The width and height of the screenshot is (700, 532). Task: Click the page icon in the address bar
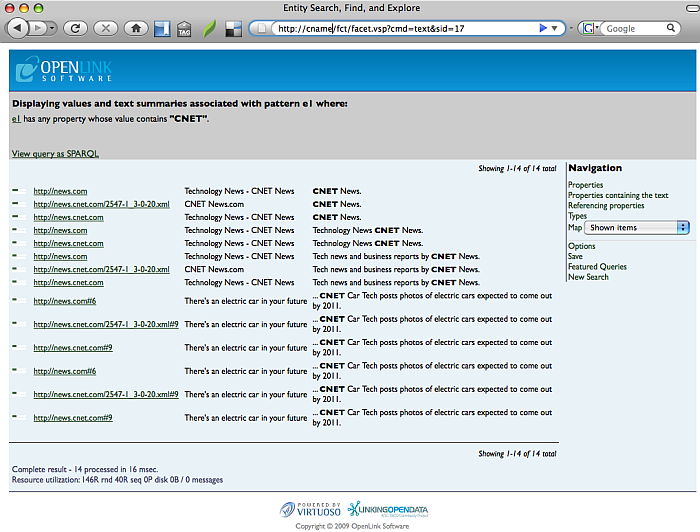coord(262,29)
